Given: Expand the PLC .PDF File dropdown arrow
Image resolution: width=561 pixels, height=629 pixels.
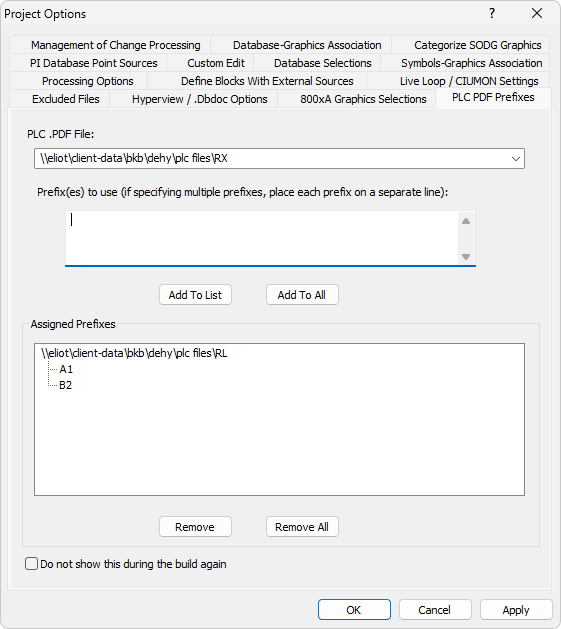Looking at the screenshot, I should (516, 158).
